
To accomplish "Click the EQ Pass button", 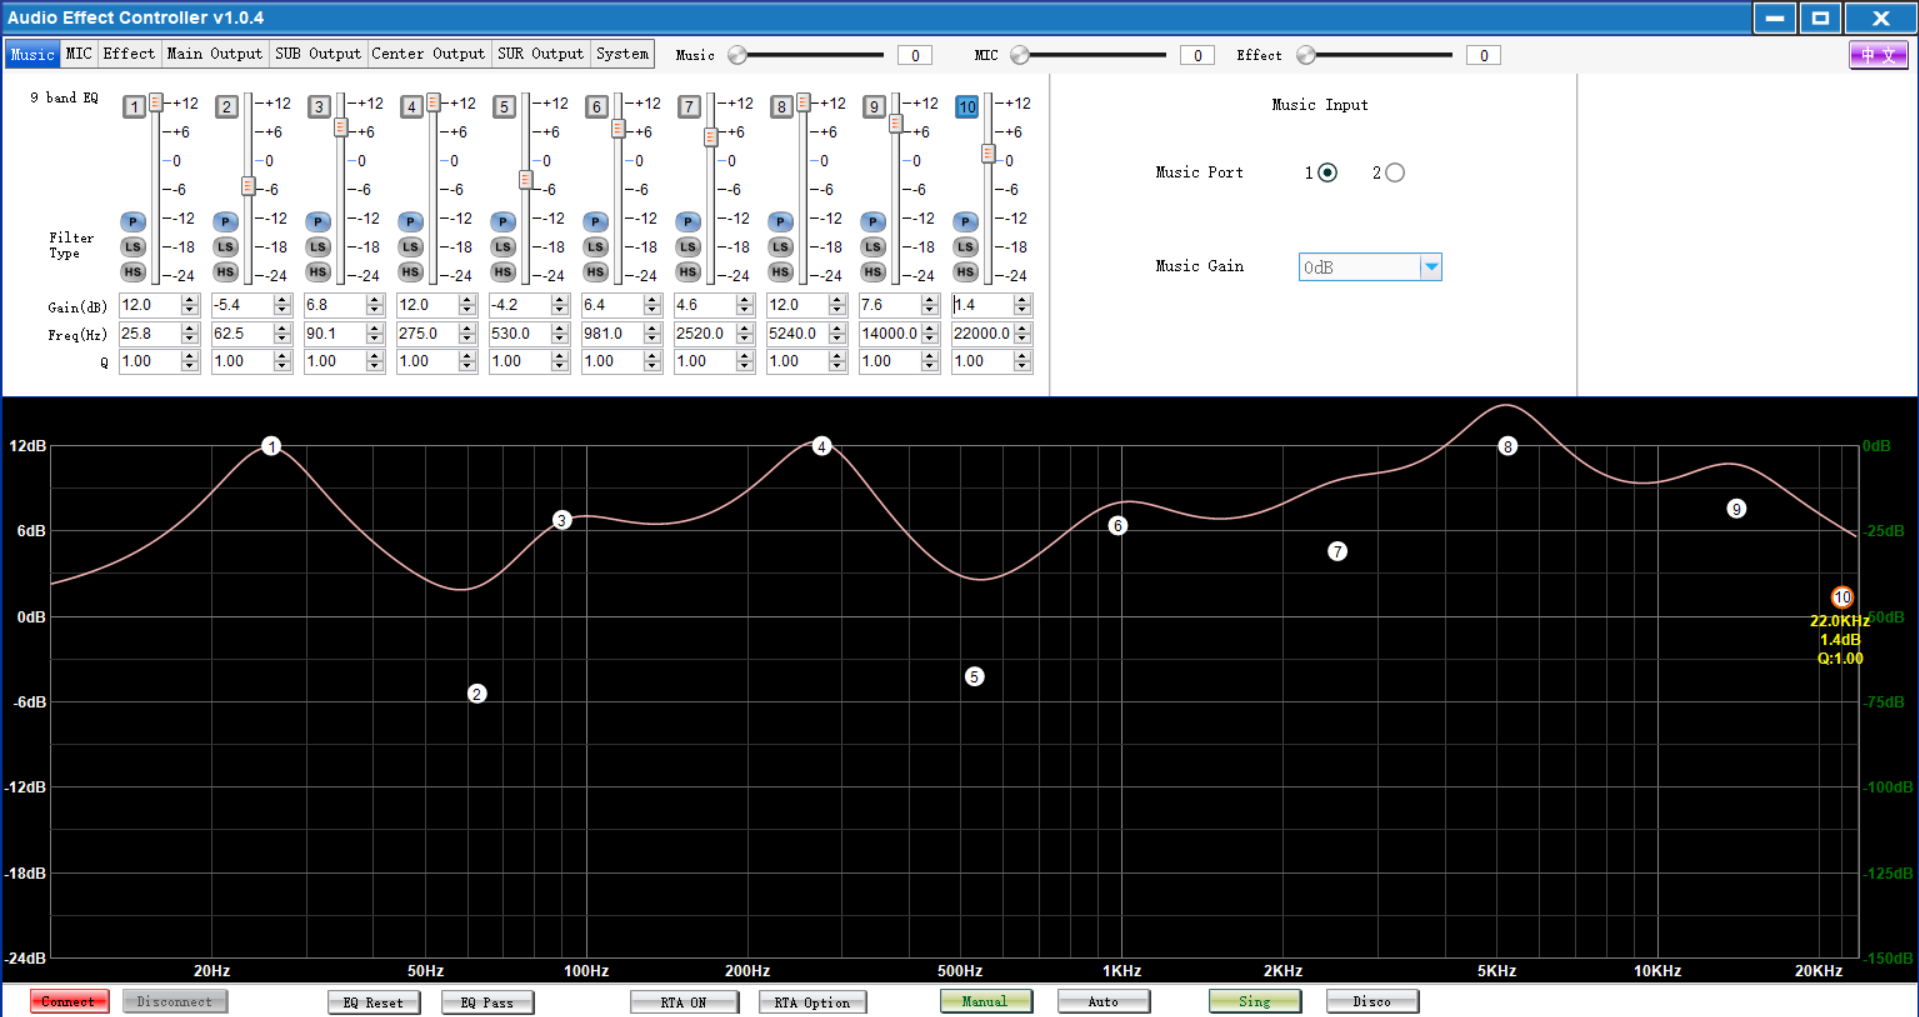I will tap(488, 1002).
